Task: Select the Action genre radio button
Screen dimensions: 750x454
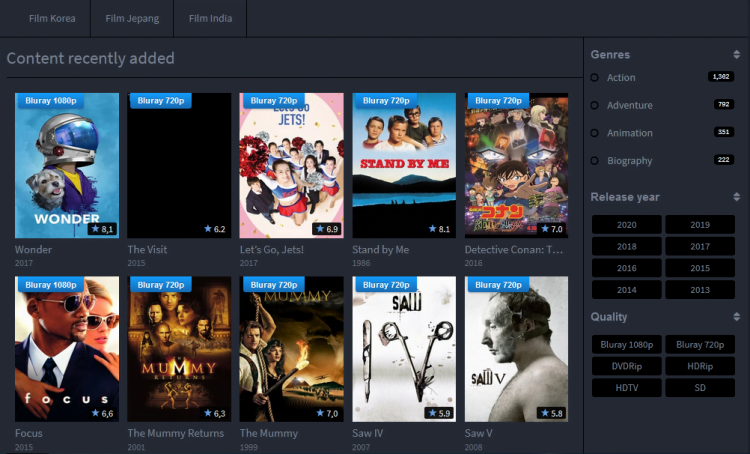Action: pos(595,78)
